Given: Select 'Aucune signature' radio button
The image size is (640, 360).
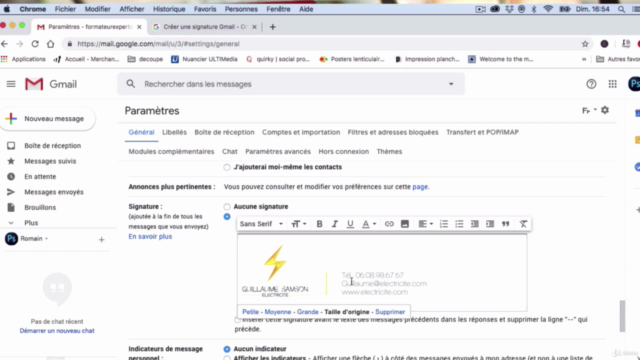Looking at the screenshot, I should tap(227, 207).
